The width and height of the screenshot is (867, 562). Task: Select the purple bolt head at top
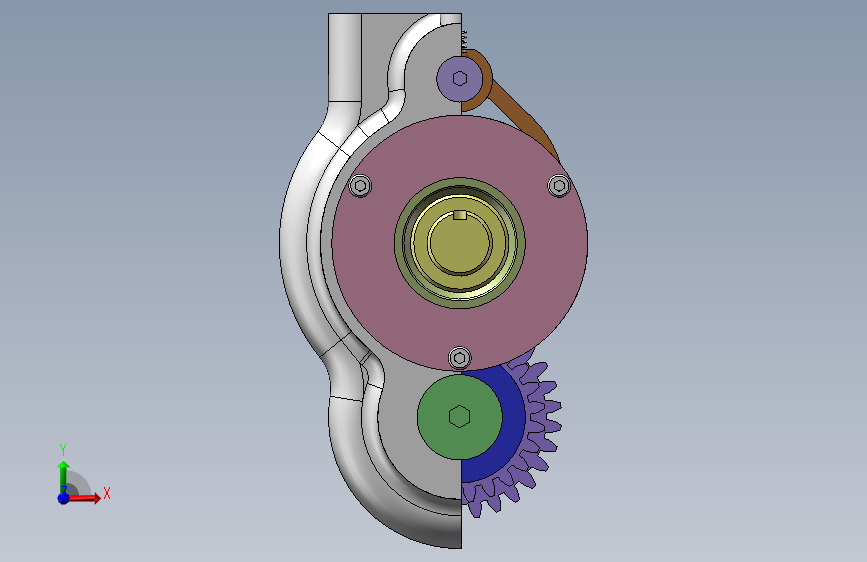[459, 79]
